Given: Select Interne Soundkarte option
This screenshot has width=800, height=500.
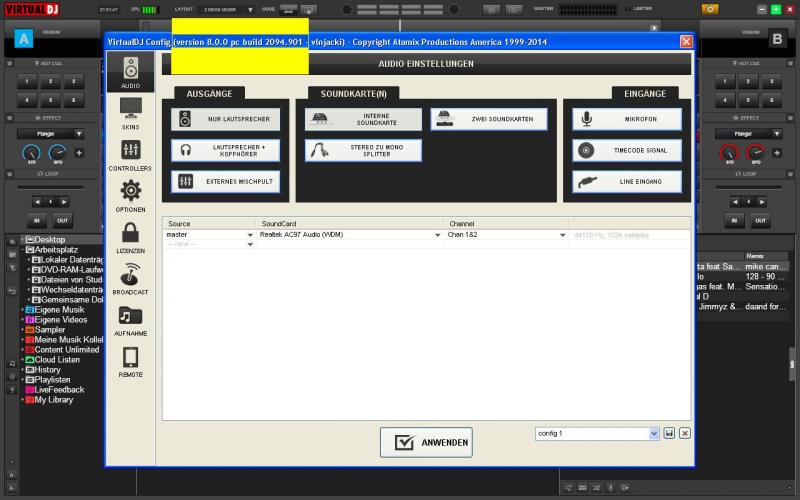Looking at the screenshot, I should click(x=363, y=119).
